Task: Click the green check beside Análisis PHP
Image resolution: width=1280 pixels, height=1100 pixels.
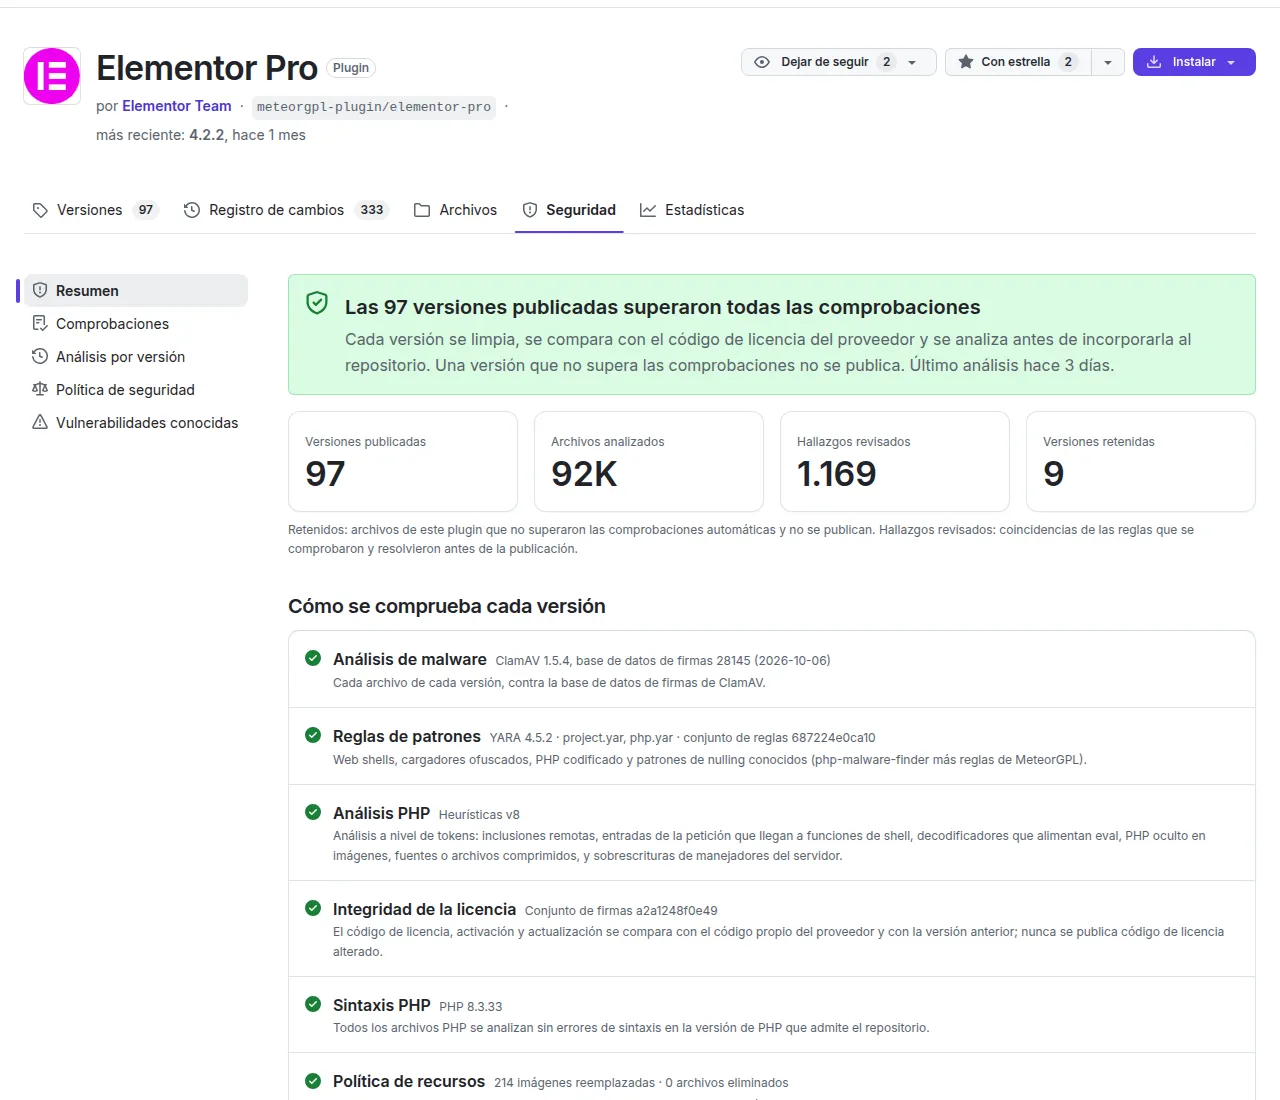Action: (313, 812)
